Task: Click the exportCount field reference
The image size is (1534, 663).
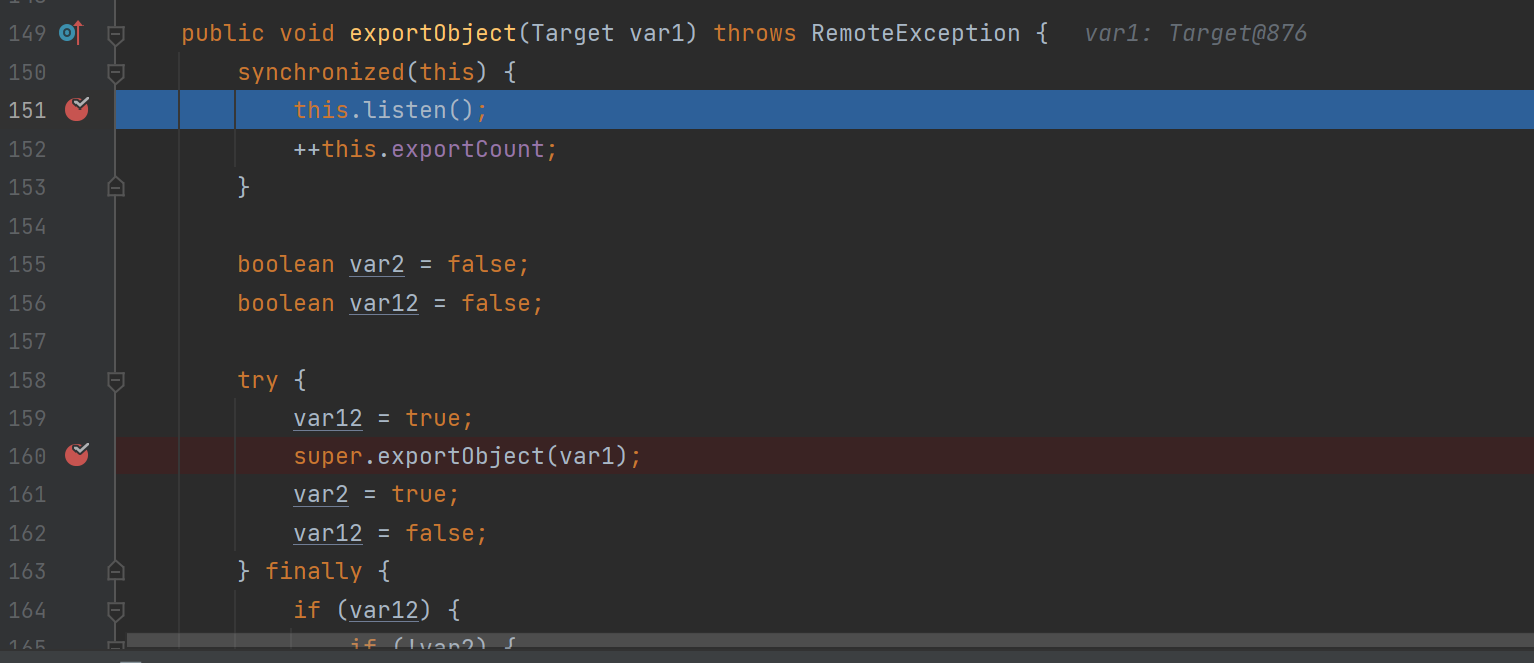Action: tap(467, 149)
